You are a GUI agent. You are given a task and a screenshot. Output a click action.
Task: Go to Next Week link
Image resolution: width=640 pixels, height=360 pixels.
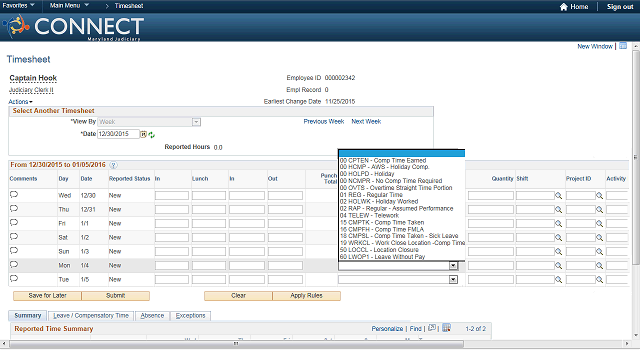(366, 122)
